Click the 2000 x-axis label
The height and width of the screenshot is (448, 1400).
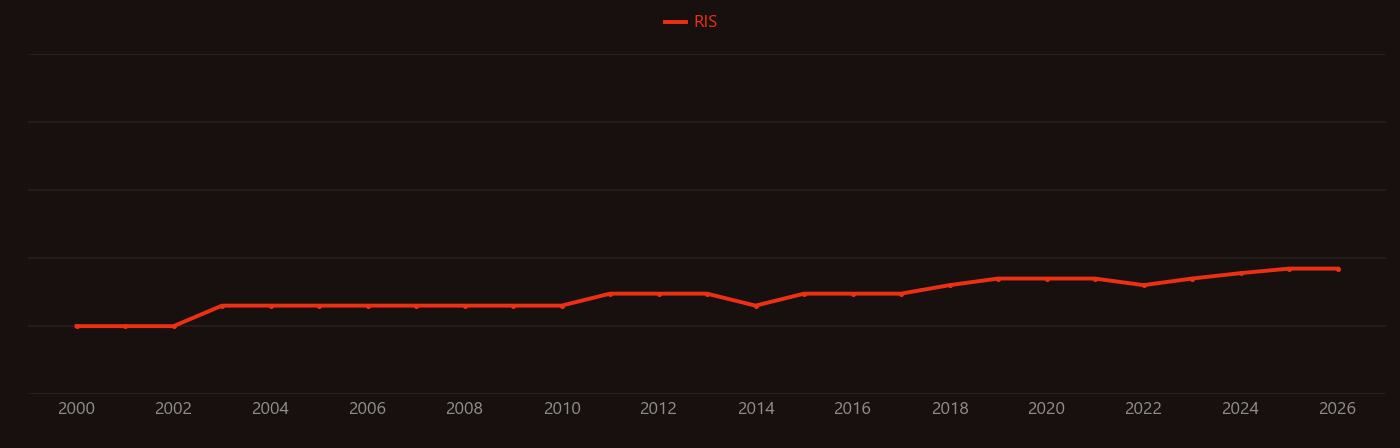point(77,409)
